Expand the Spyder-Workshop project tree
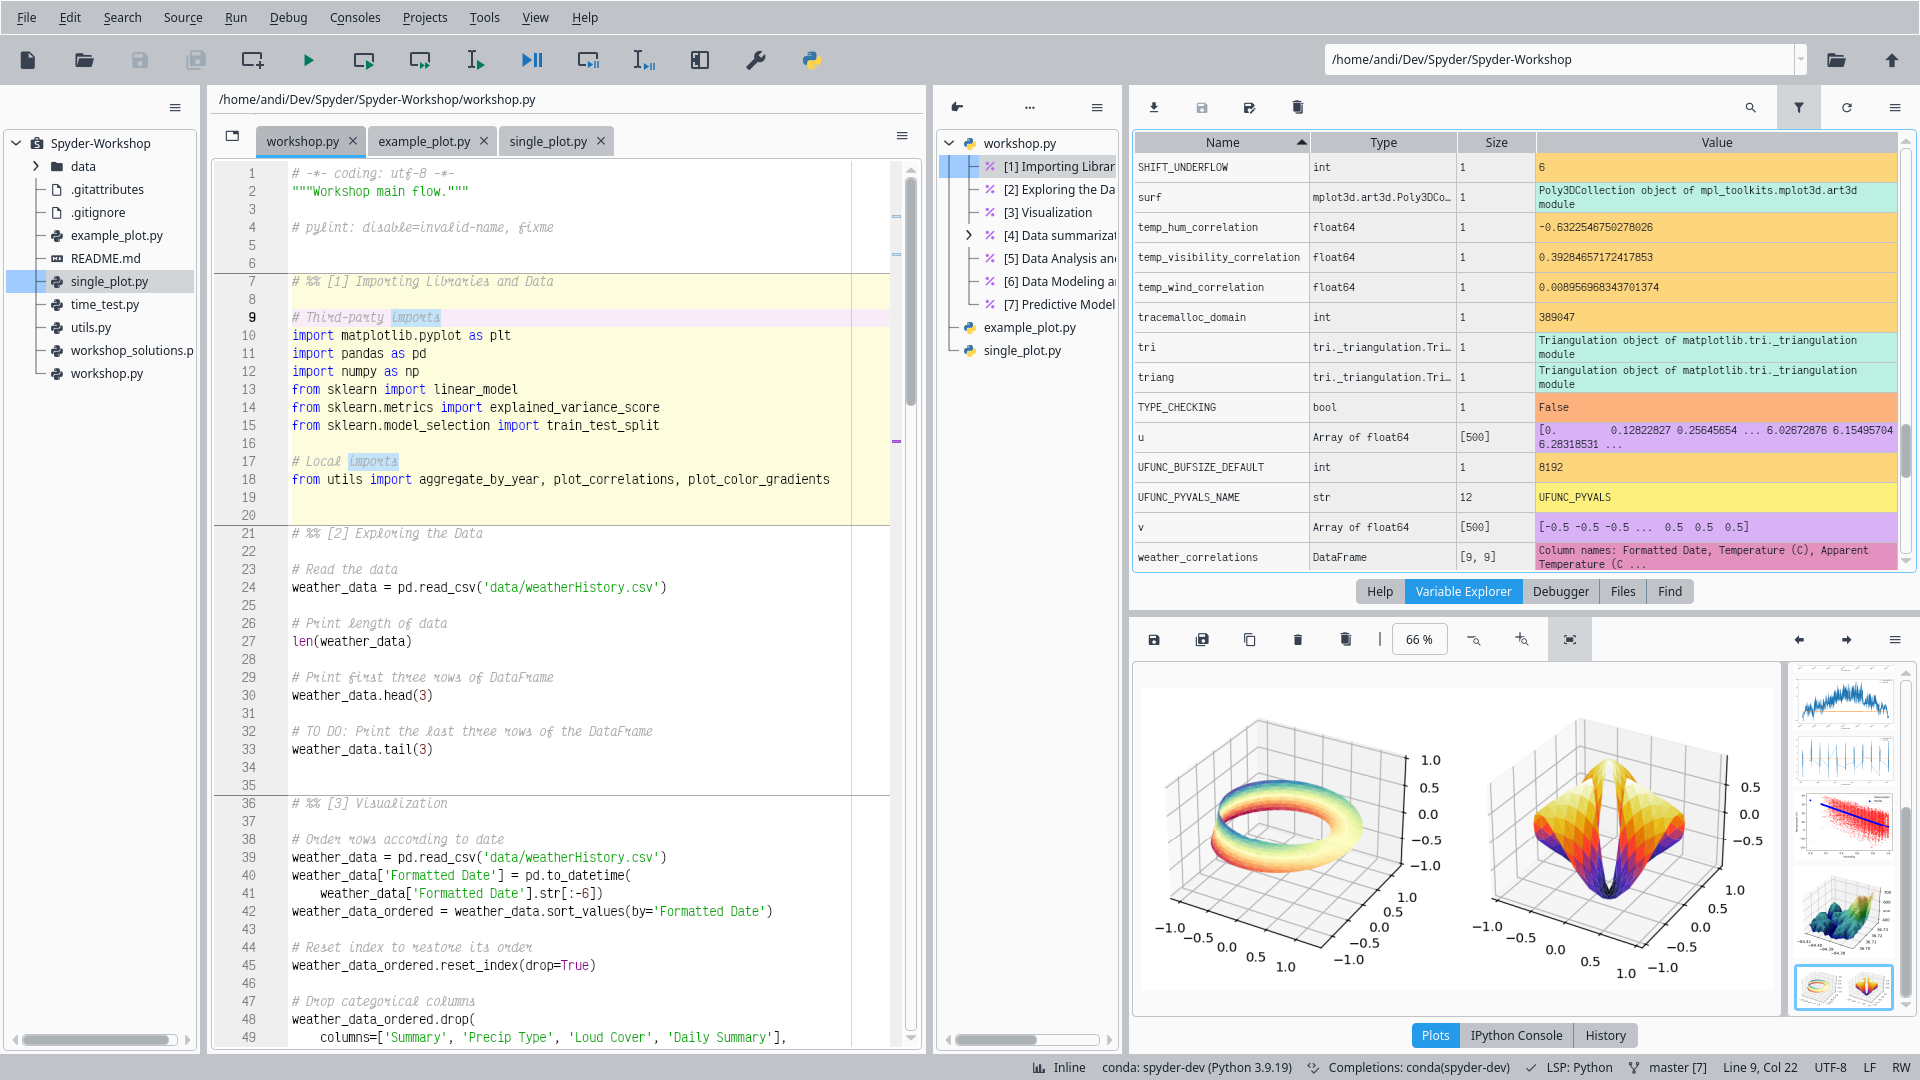Screen dimensions: 1920x1080 (x=16, y=142)
